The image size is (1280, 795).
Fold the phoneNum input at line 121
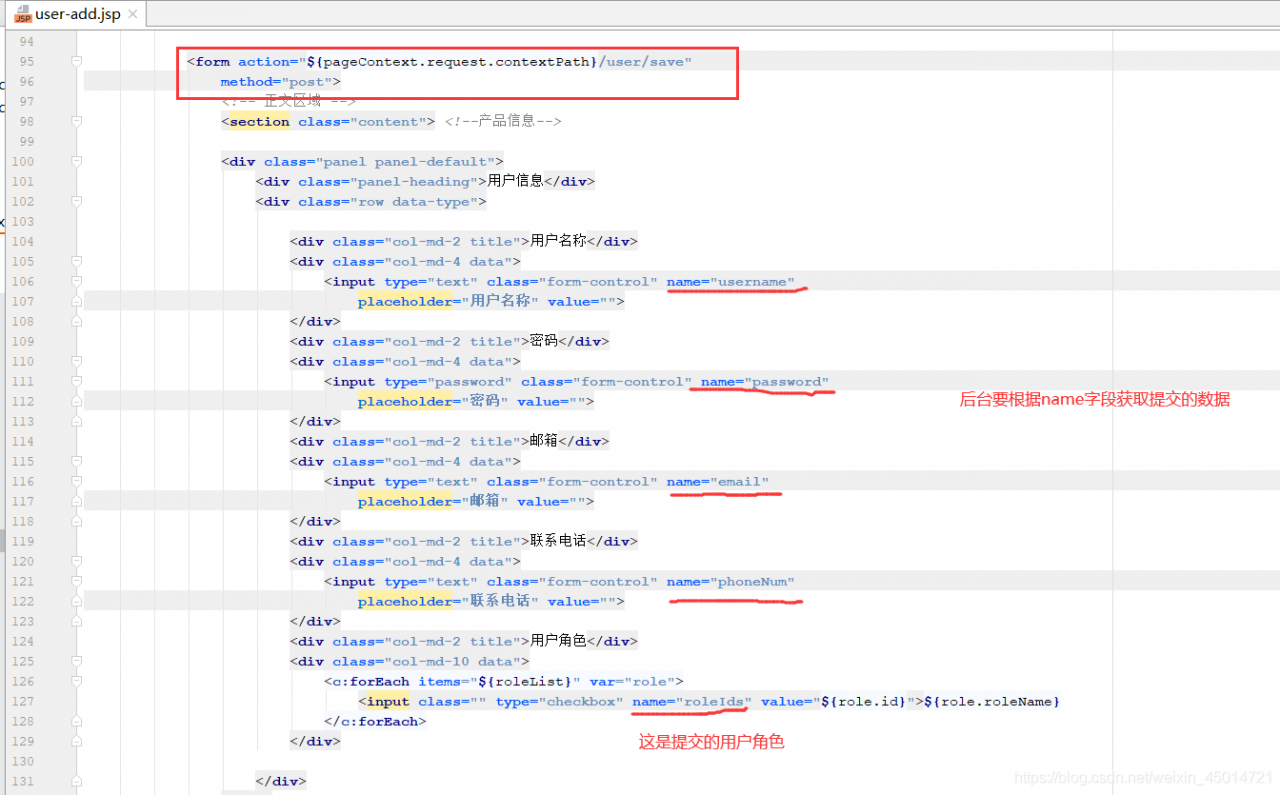tap(76, 582)
